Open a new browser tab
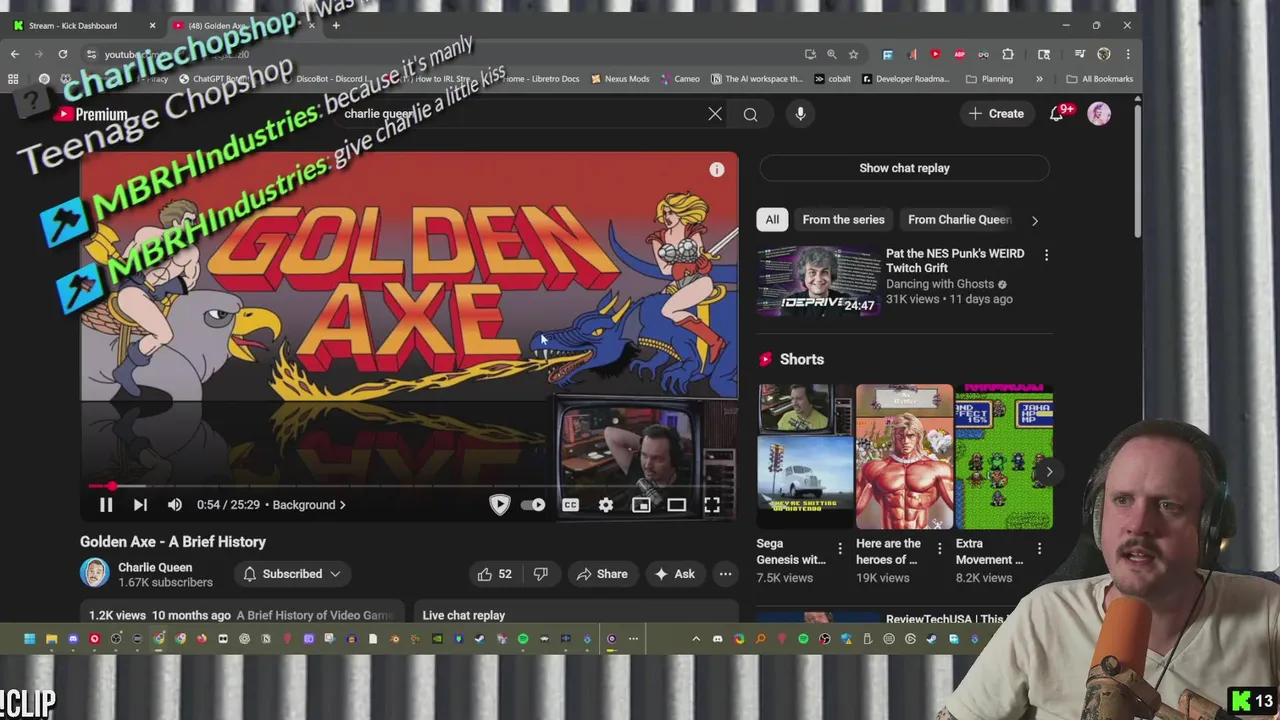1280x720 pixels. click(336, 25)
